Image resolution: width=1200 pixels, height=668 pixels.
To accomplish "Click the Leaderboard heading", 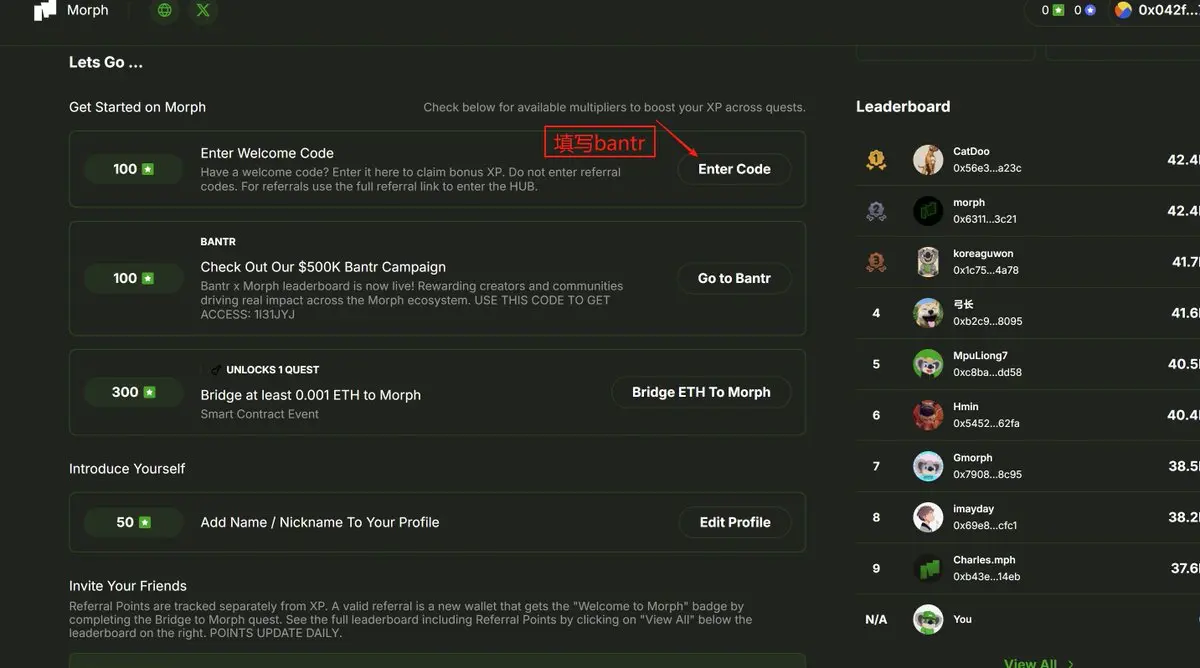I will [903, 106].
